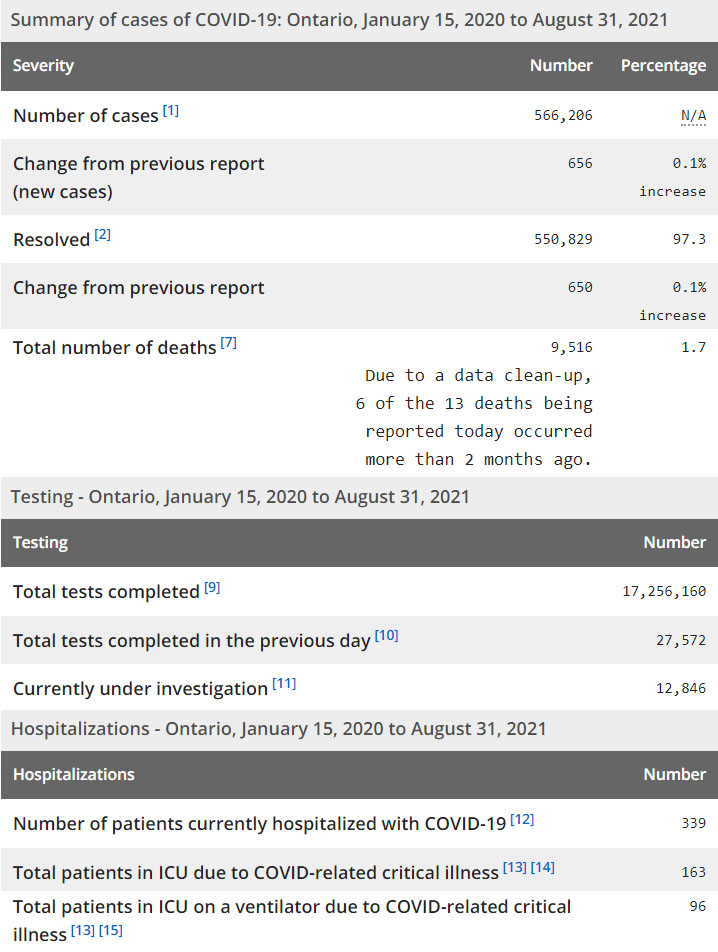Open footnote 13 in the ICU ventilator row
The height and width of the screenshot is (952, 718).
pos(83,931)
